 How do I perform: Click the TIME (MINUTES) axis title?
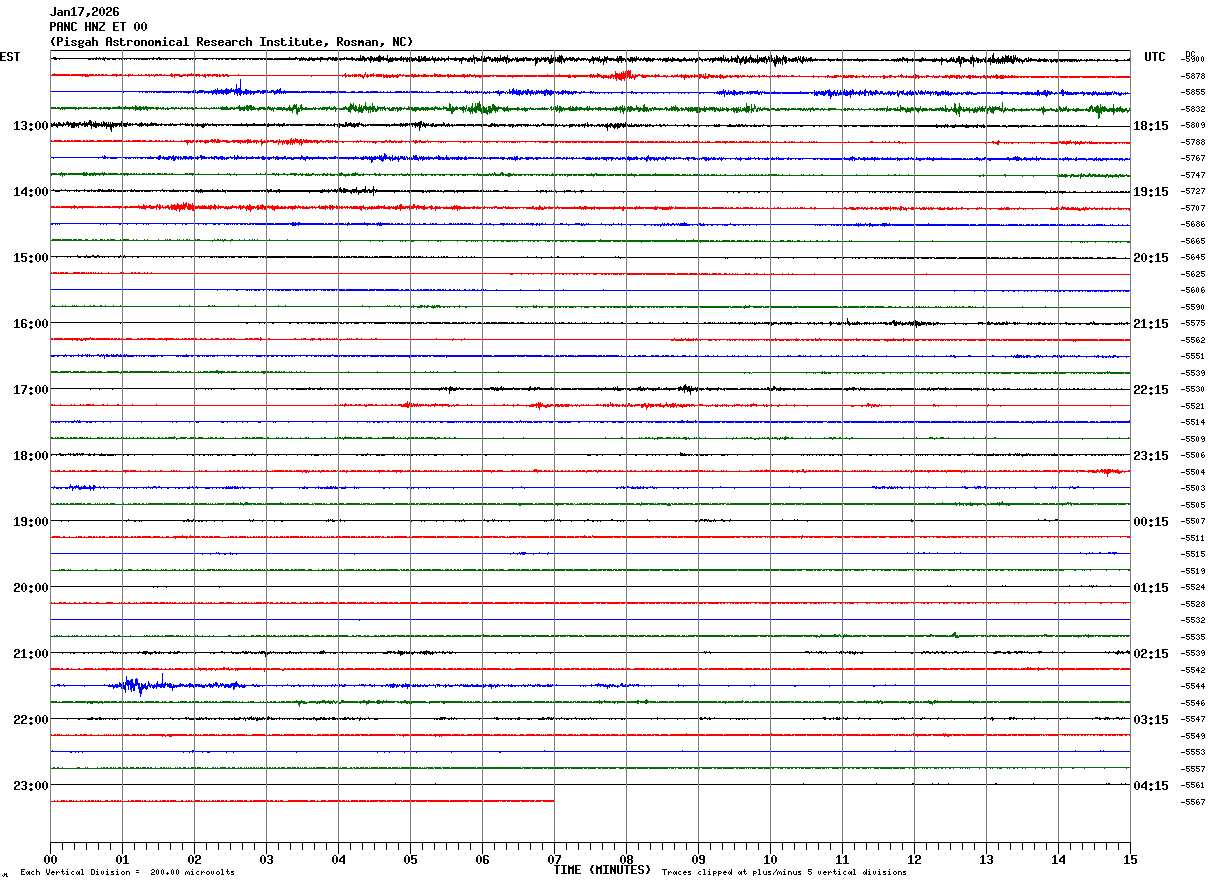point(602,870)
